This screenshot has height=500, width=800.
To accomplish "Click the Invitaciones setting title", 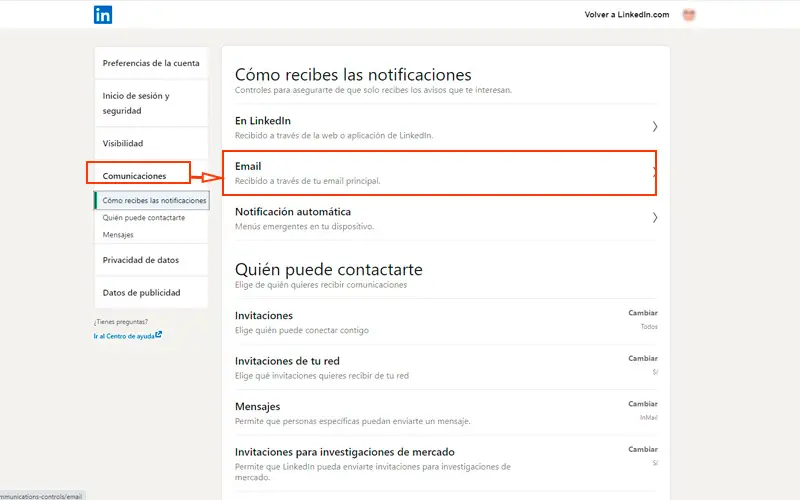I will click(x=264, y=316).
